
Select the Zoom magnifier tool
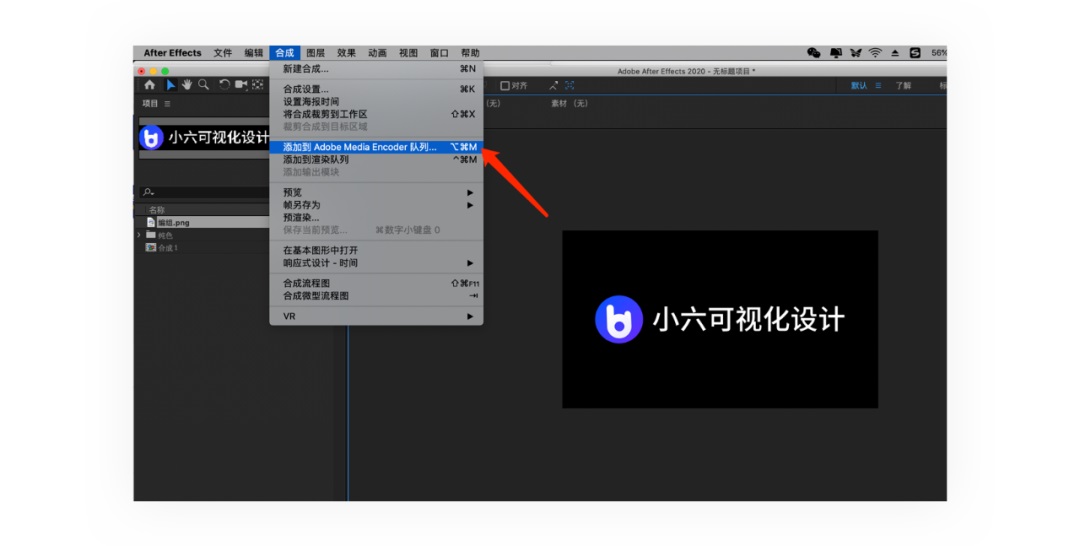pos(204,85)
